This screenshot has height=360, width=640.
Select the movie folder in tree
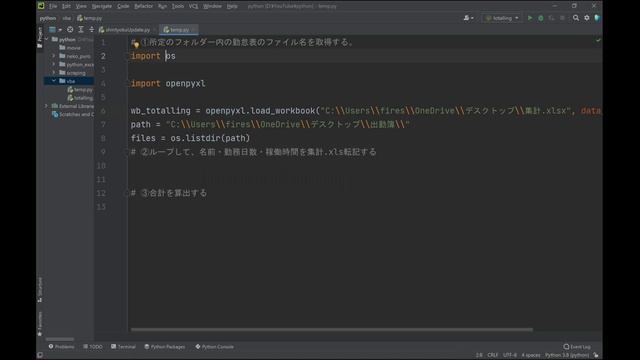(x=70, y=48)
